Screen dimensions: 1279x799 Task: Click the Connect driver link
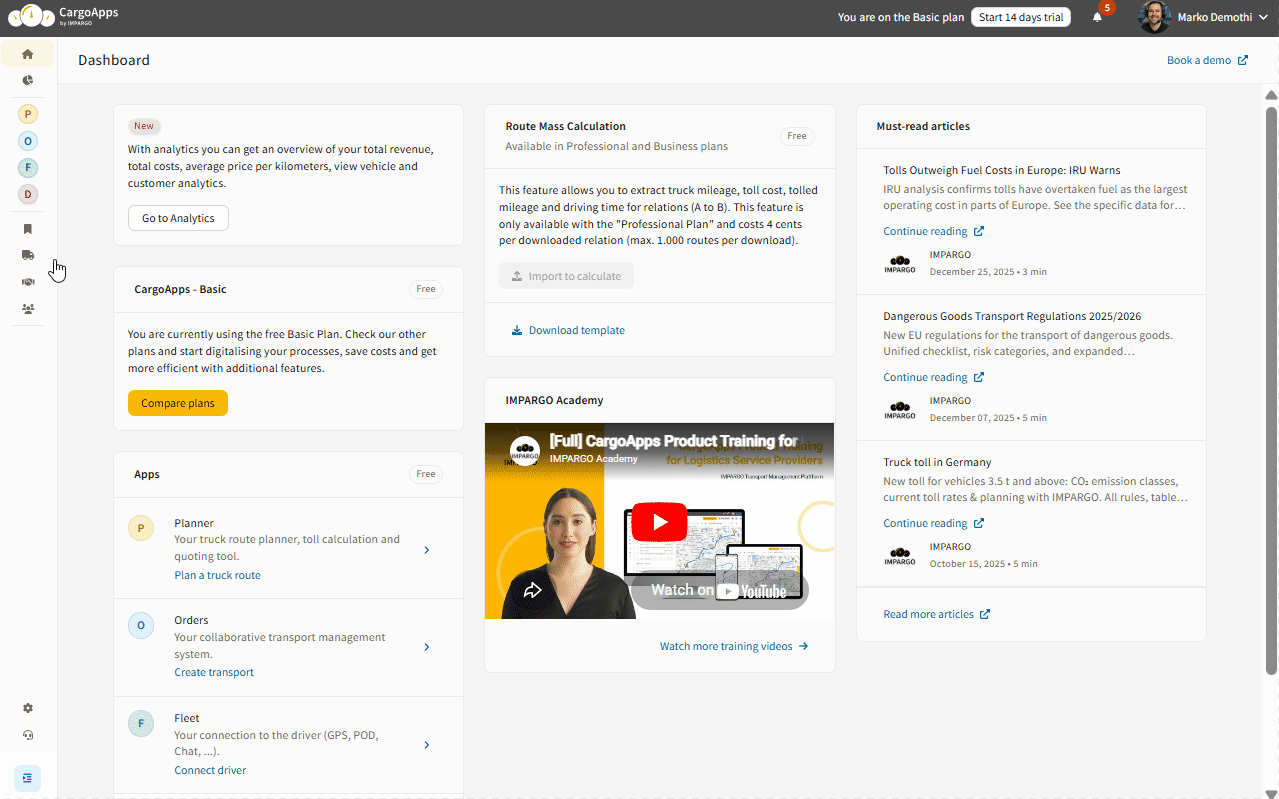click(210, 770)
